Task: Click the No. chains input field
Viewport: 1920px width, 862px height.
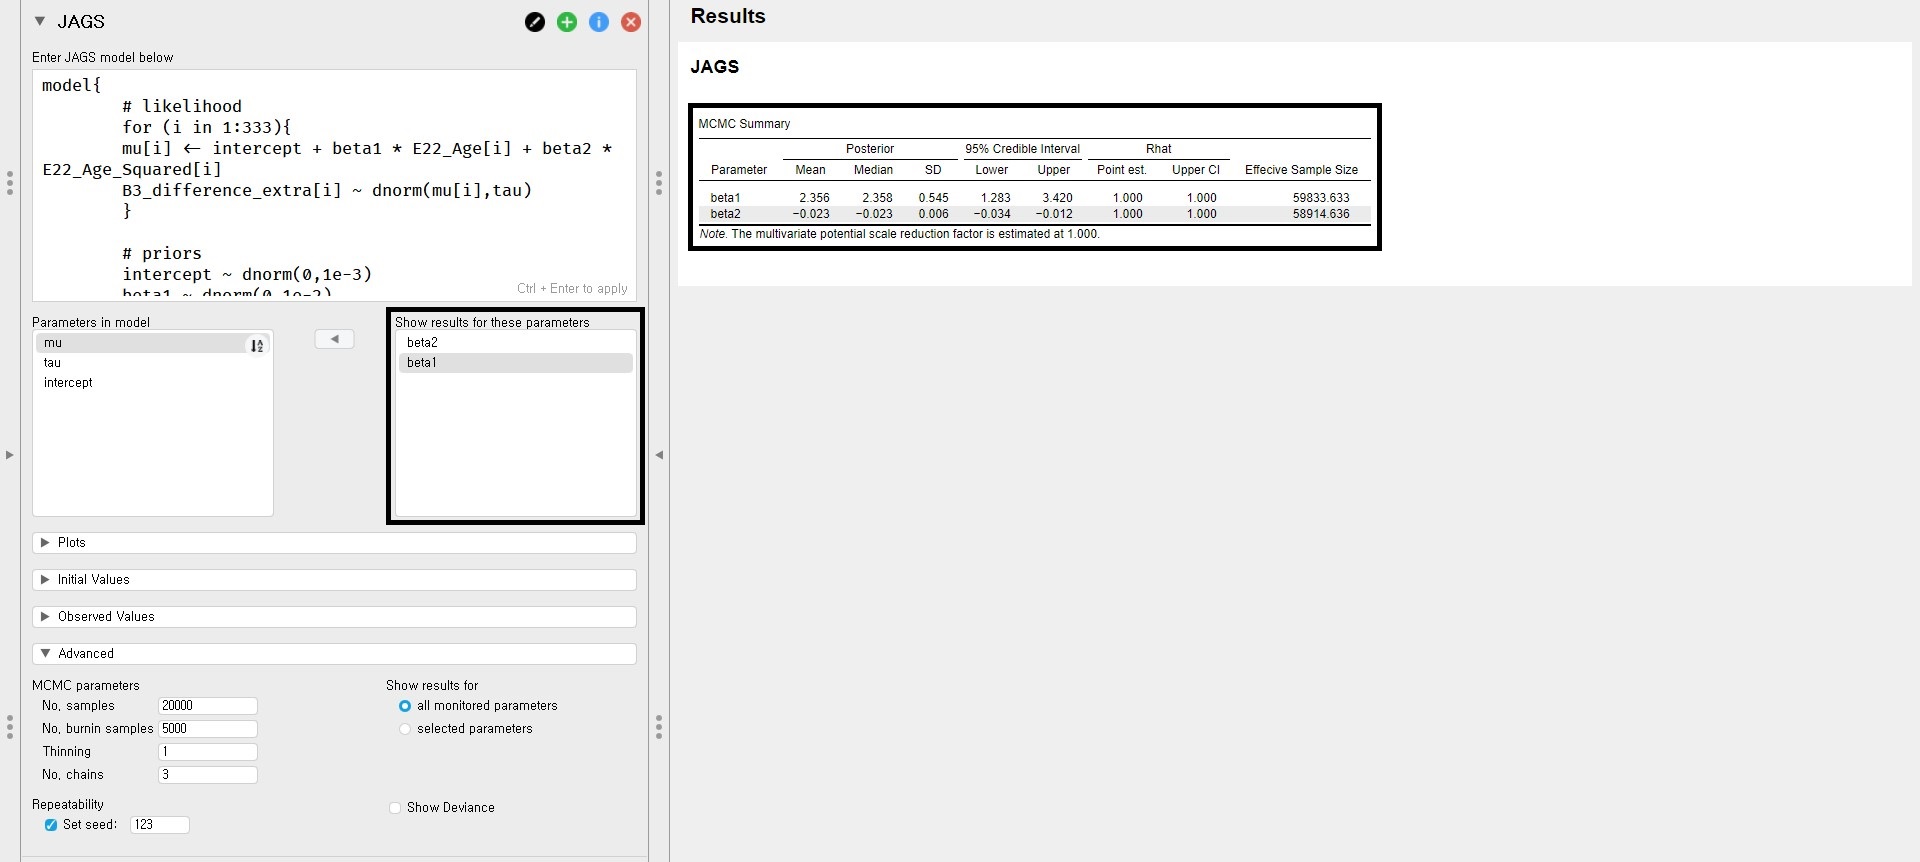Action: pyautogui.click(x=208, y=775)
